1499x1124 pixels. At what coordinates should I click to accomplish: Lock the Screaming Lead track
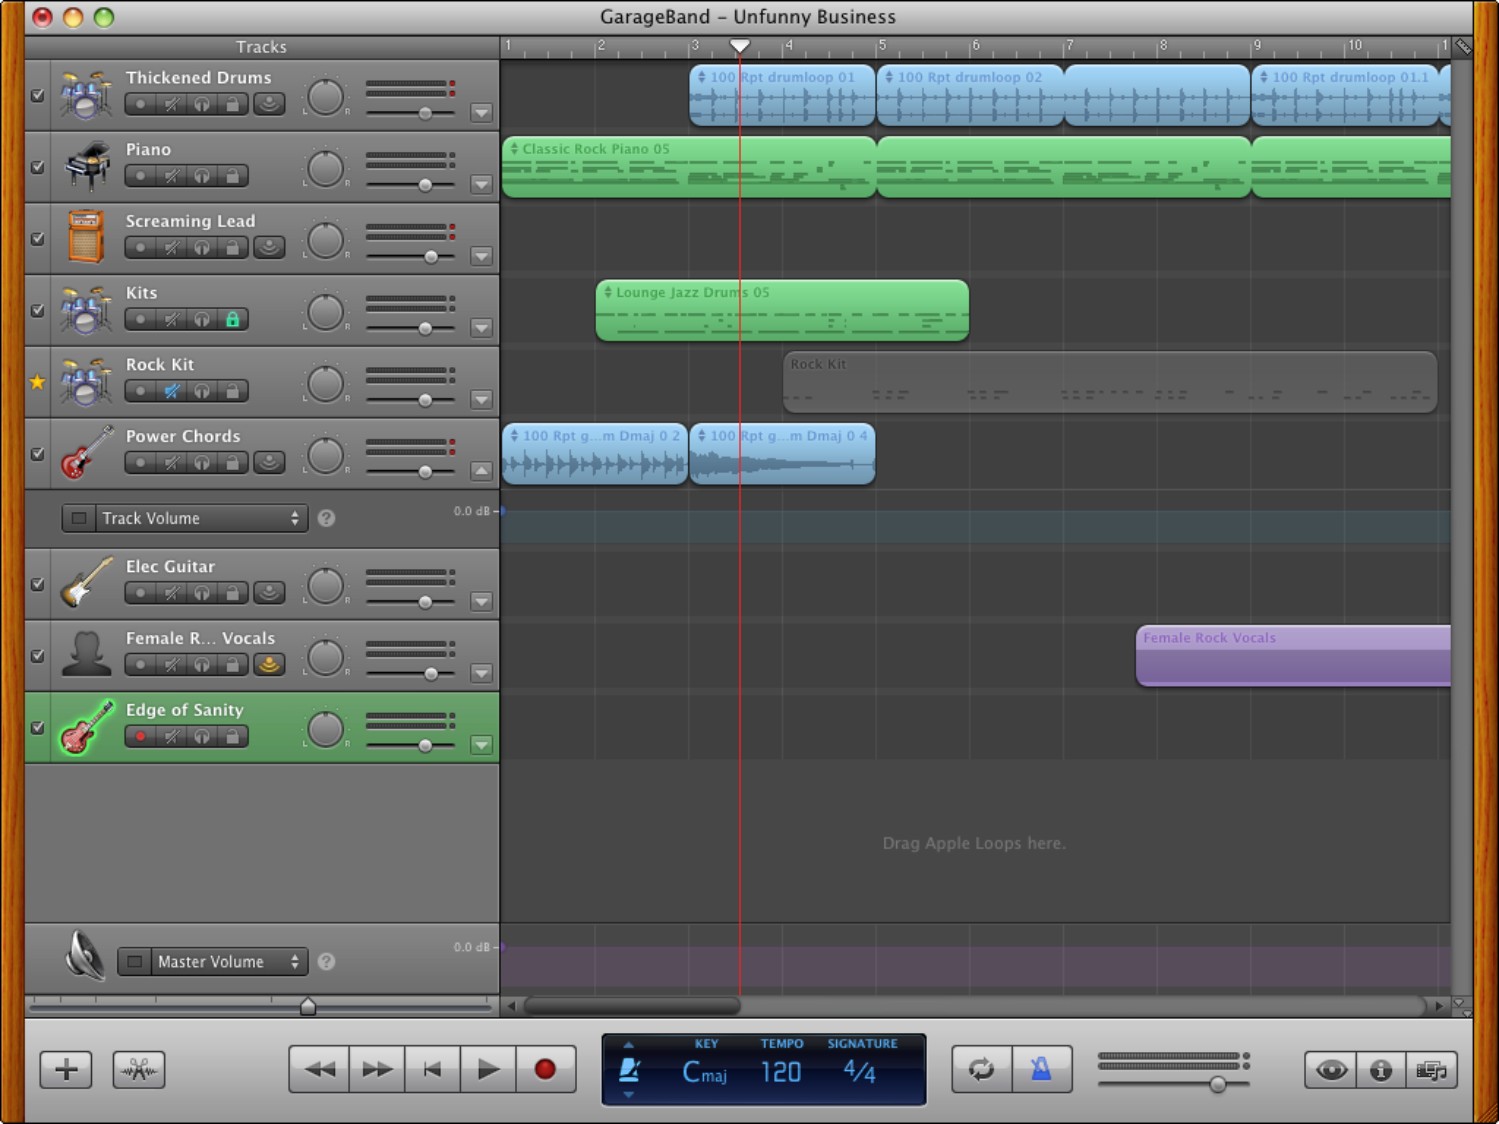232,247
